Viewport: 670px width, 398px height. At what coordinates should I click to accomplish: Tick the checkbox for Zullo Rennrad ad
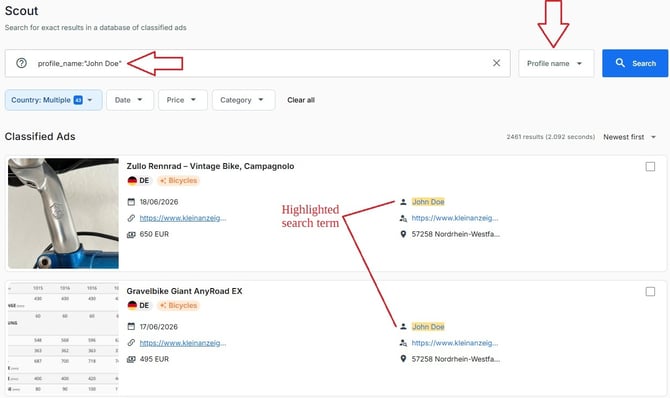point(650,167)
